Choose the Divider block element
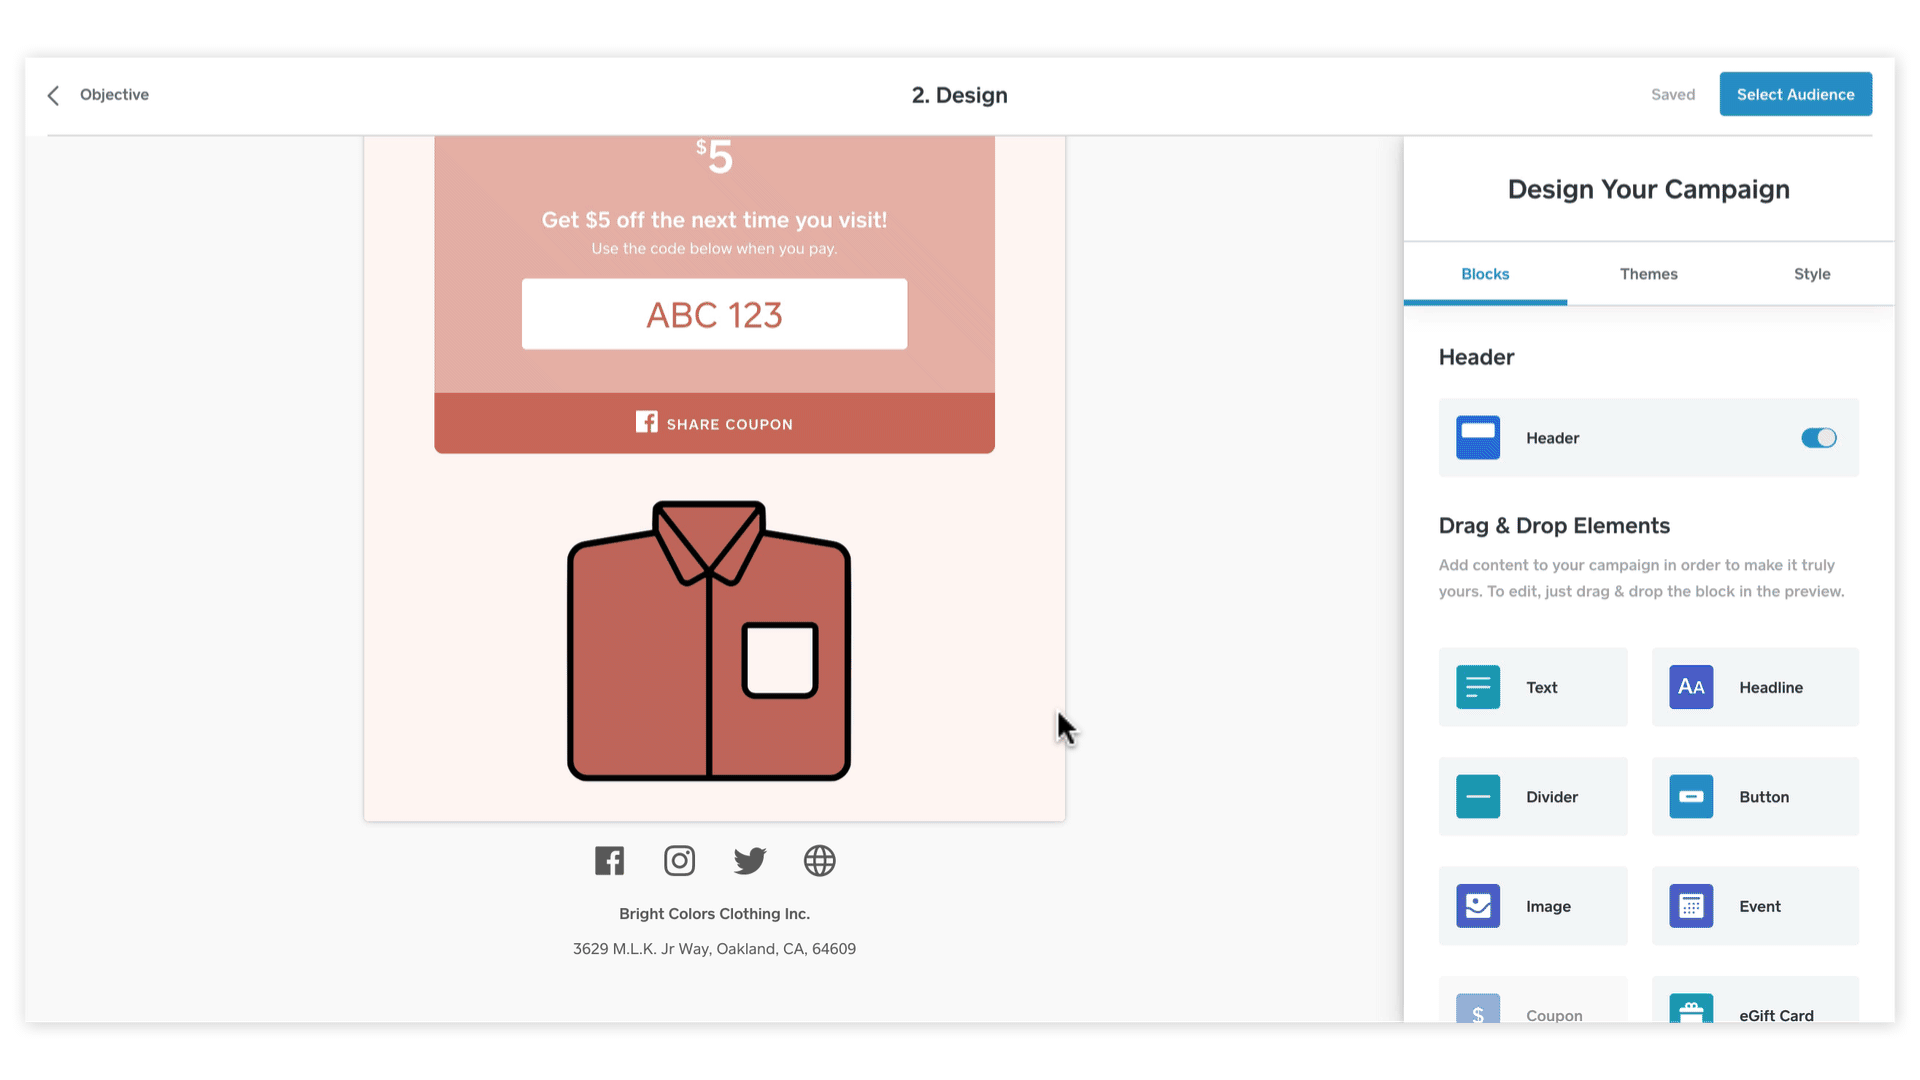Viewport: 1920px width, 1080px height. click(1532, 797)
